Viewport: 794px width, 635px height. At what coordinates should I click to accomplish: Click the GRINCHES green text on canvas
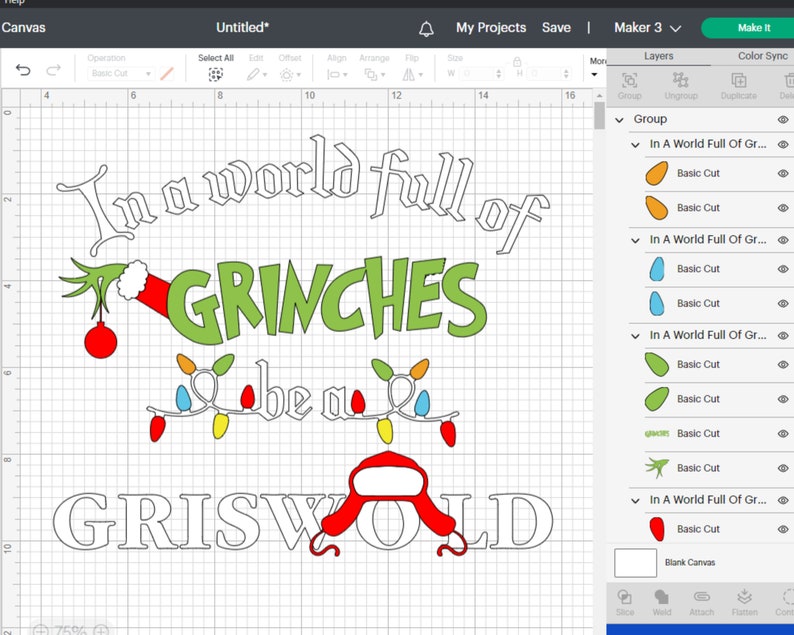[327, 301]
